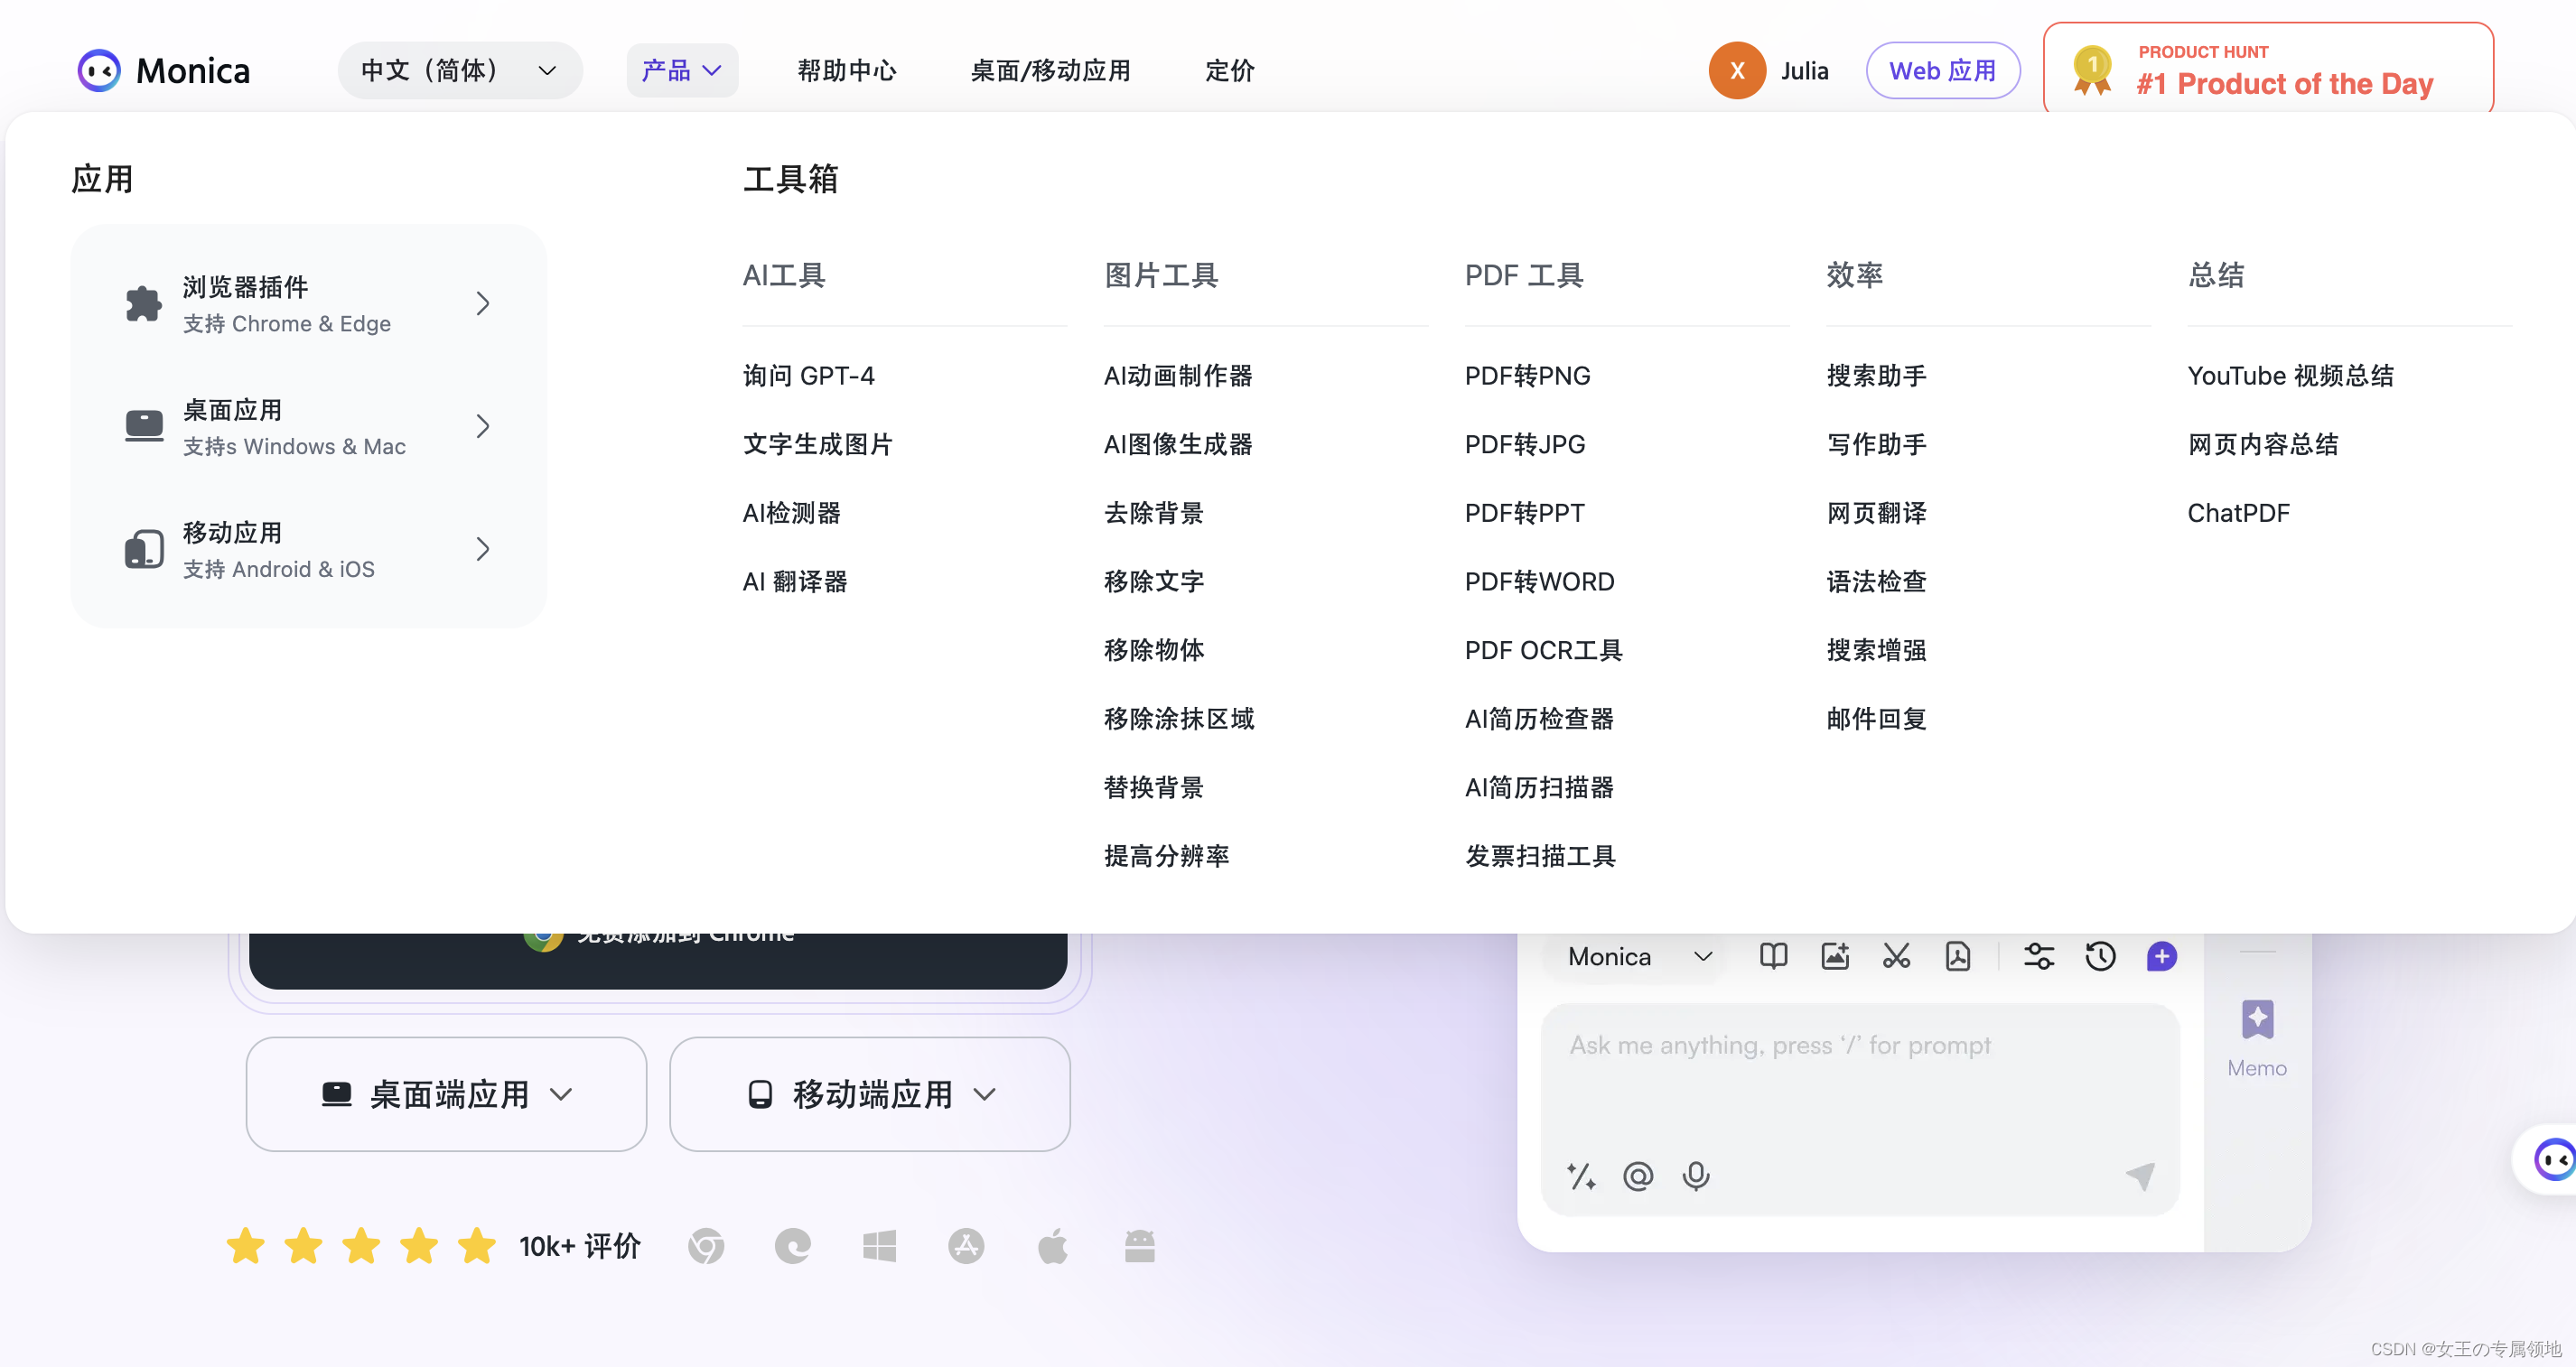Click the image upload icon in chat toolbar
The height and width of the screenshot is (1367, 2576).
coord(1835,956)
